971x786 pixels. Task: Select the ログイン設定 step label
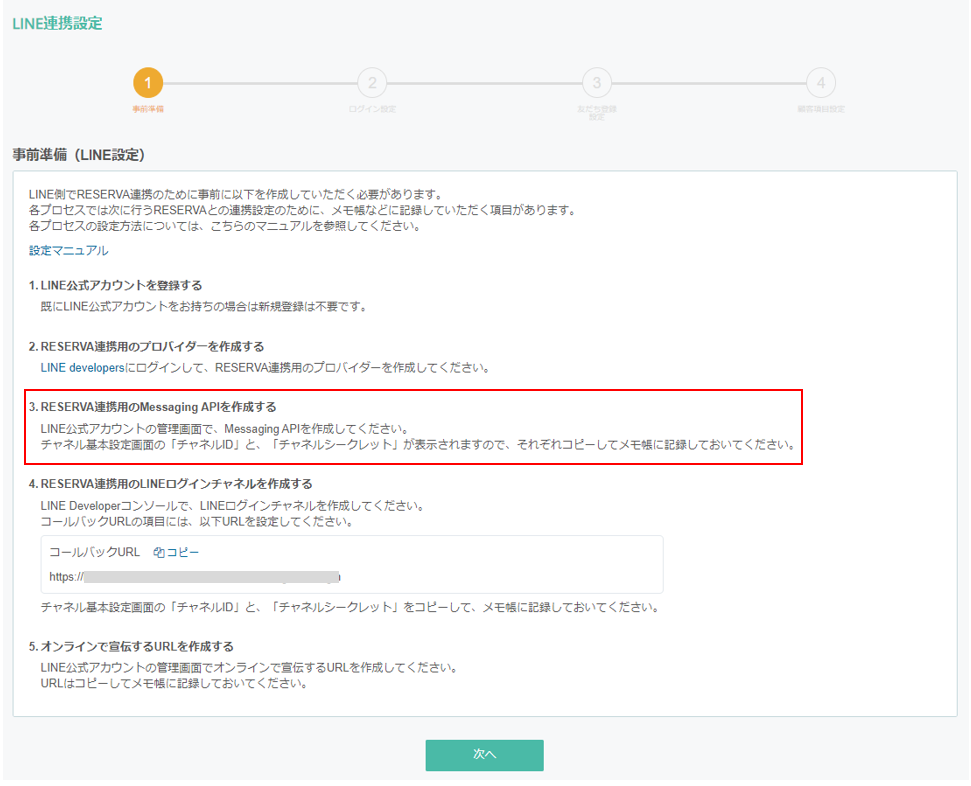pyautogui.click(x=372, y=108)
